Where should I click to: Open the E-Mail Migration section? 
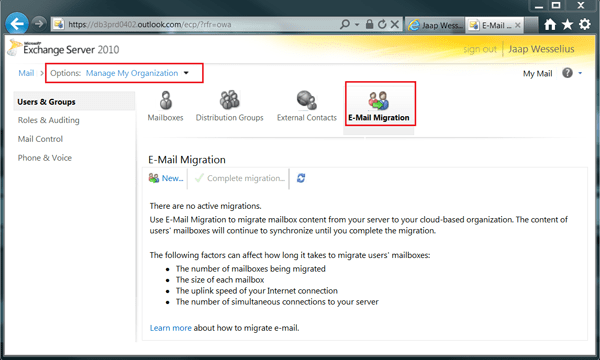379,106
